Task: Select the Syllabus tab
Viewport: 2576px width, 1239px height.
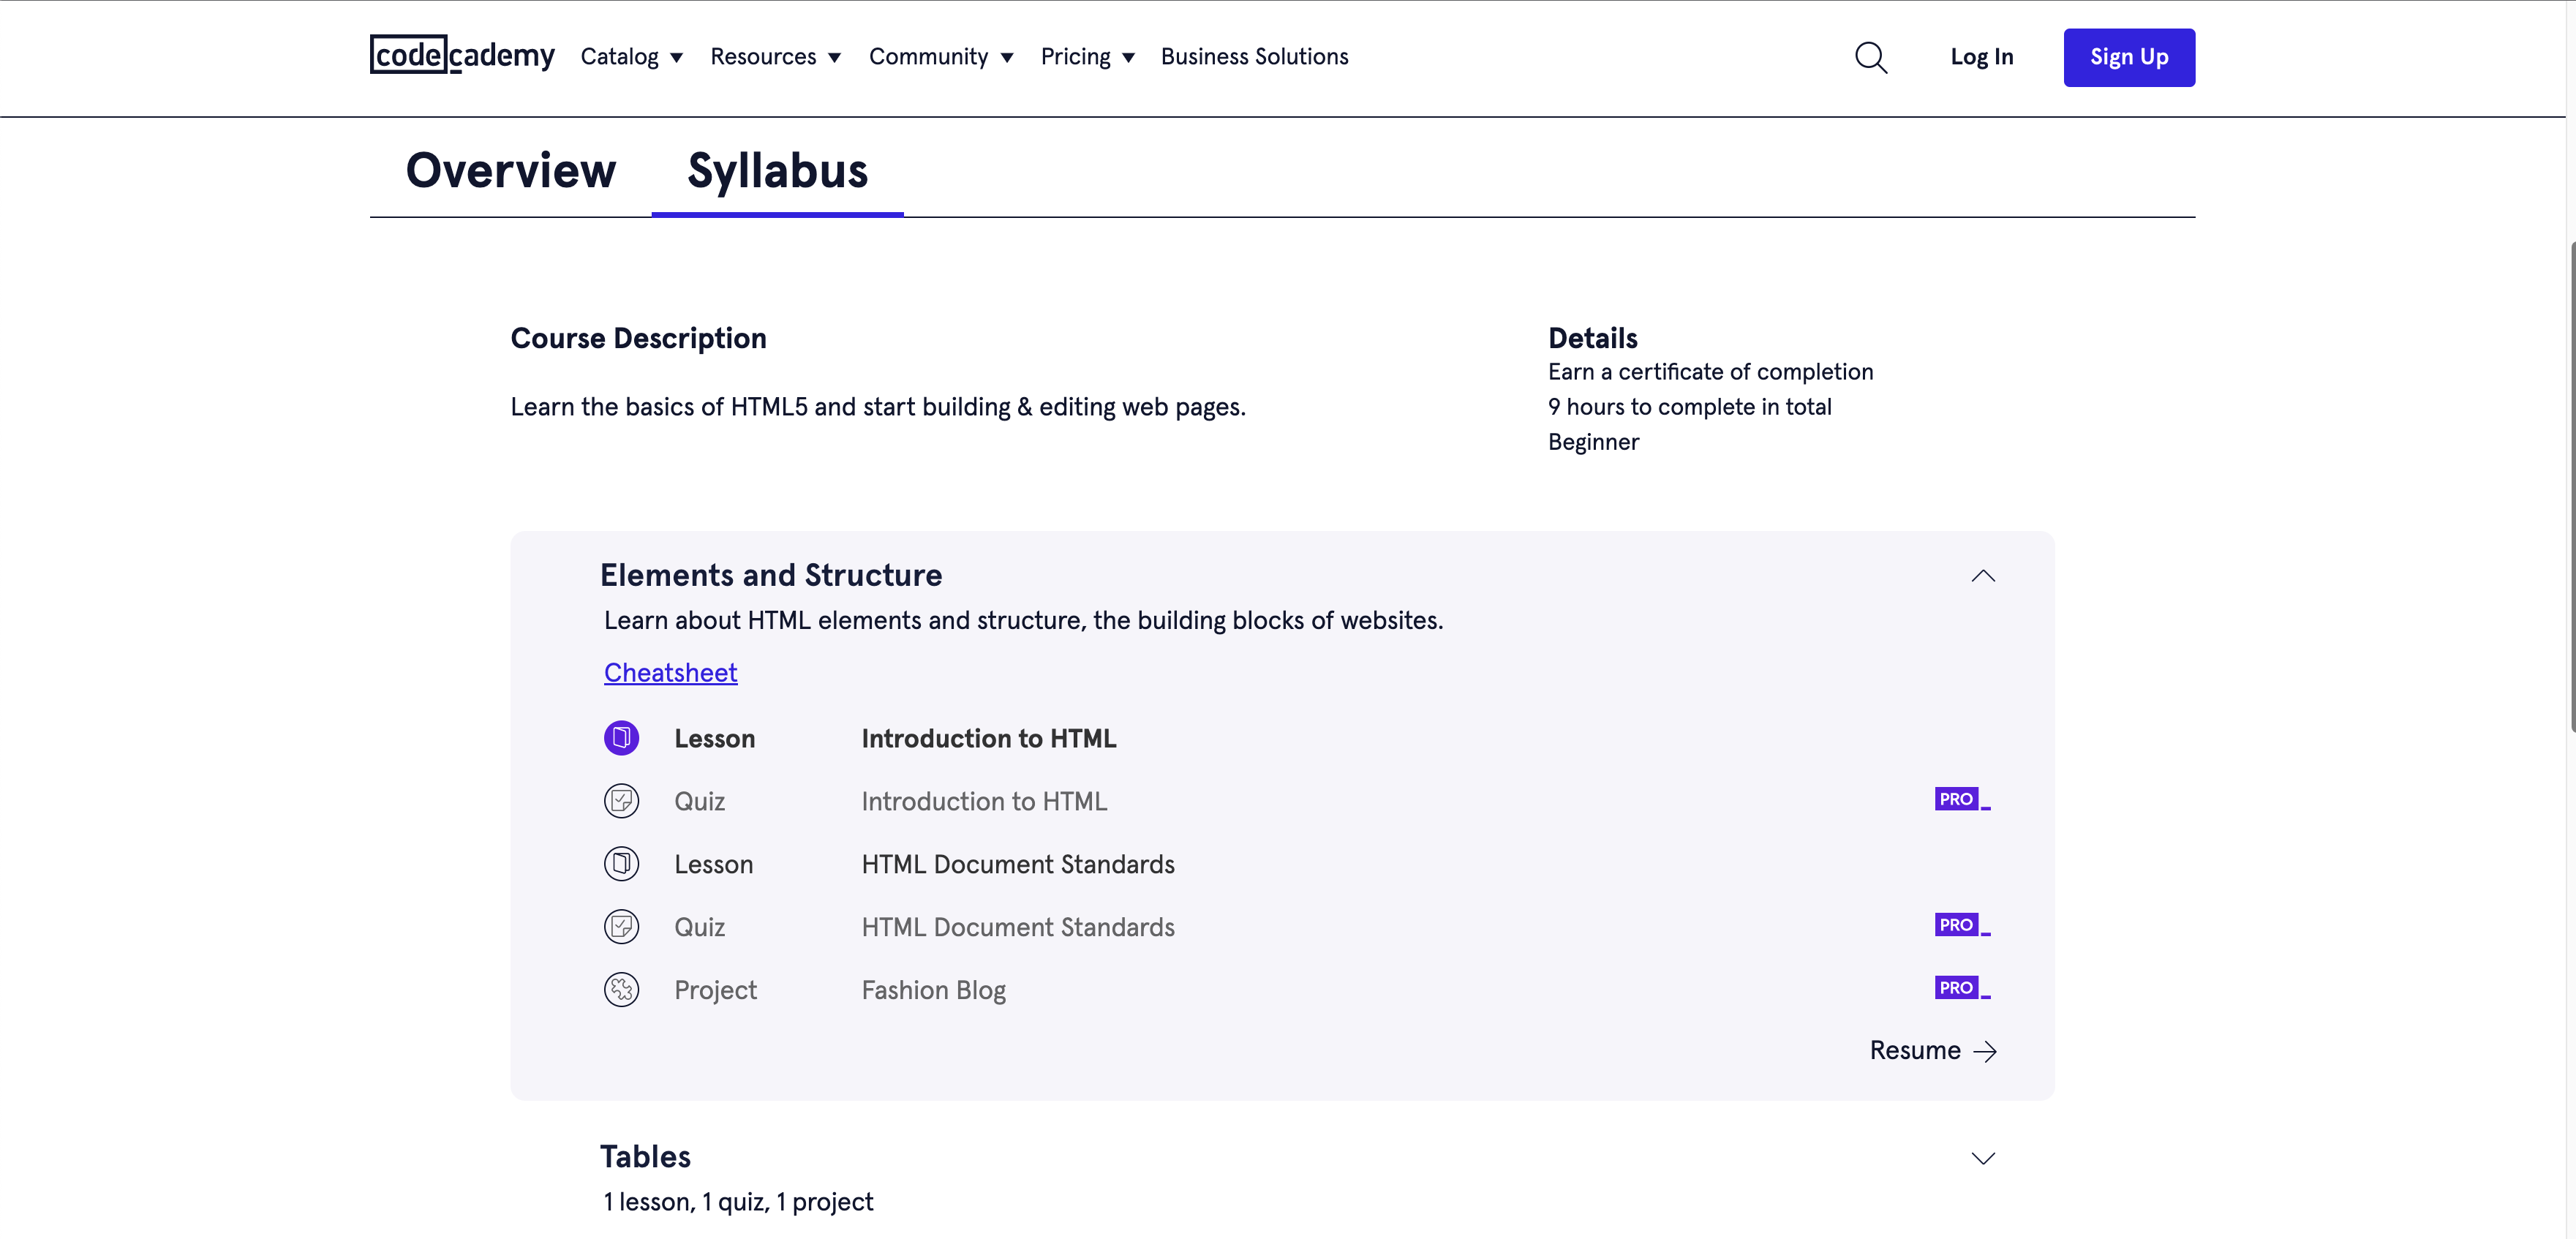Action: point(777,170)
